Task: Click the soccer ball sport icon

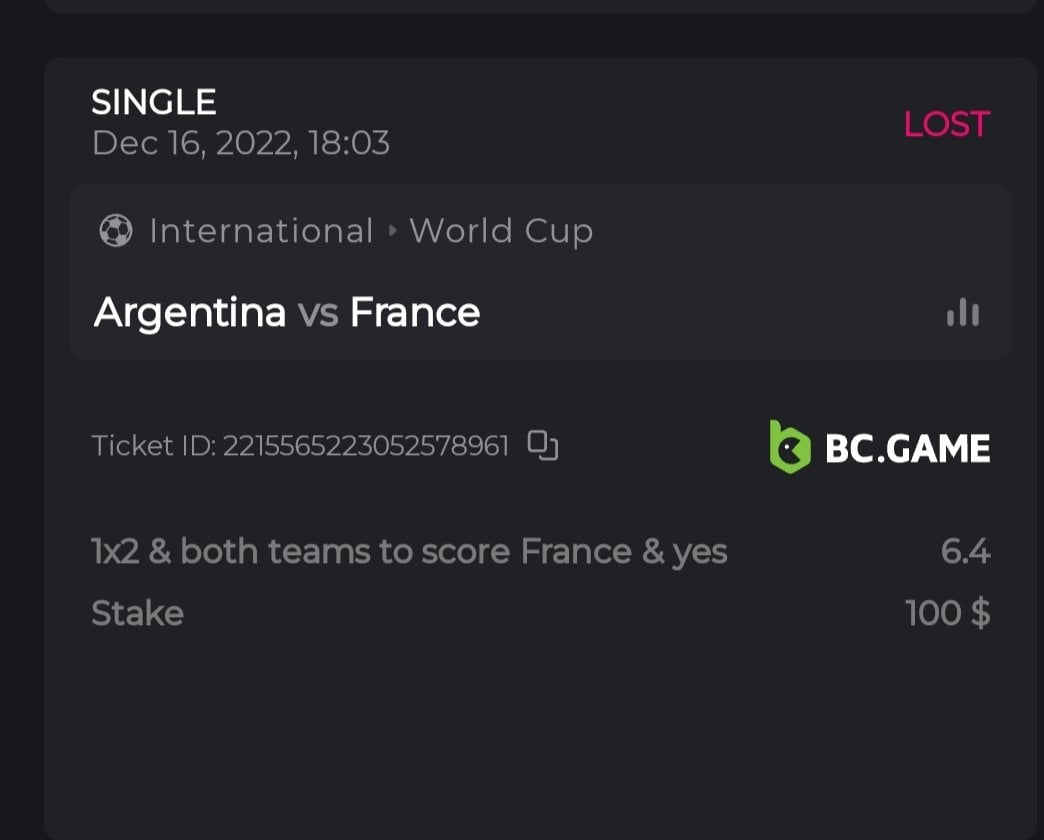Action: coord(116,232)
